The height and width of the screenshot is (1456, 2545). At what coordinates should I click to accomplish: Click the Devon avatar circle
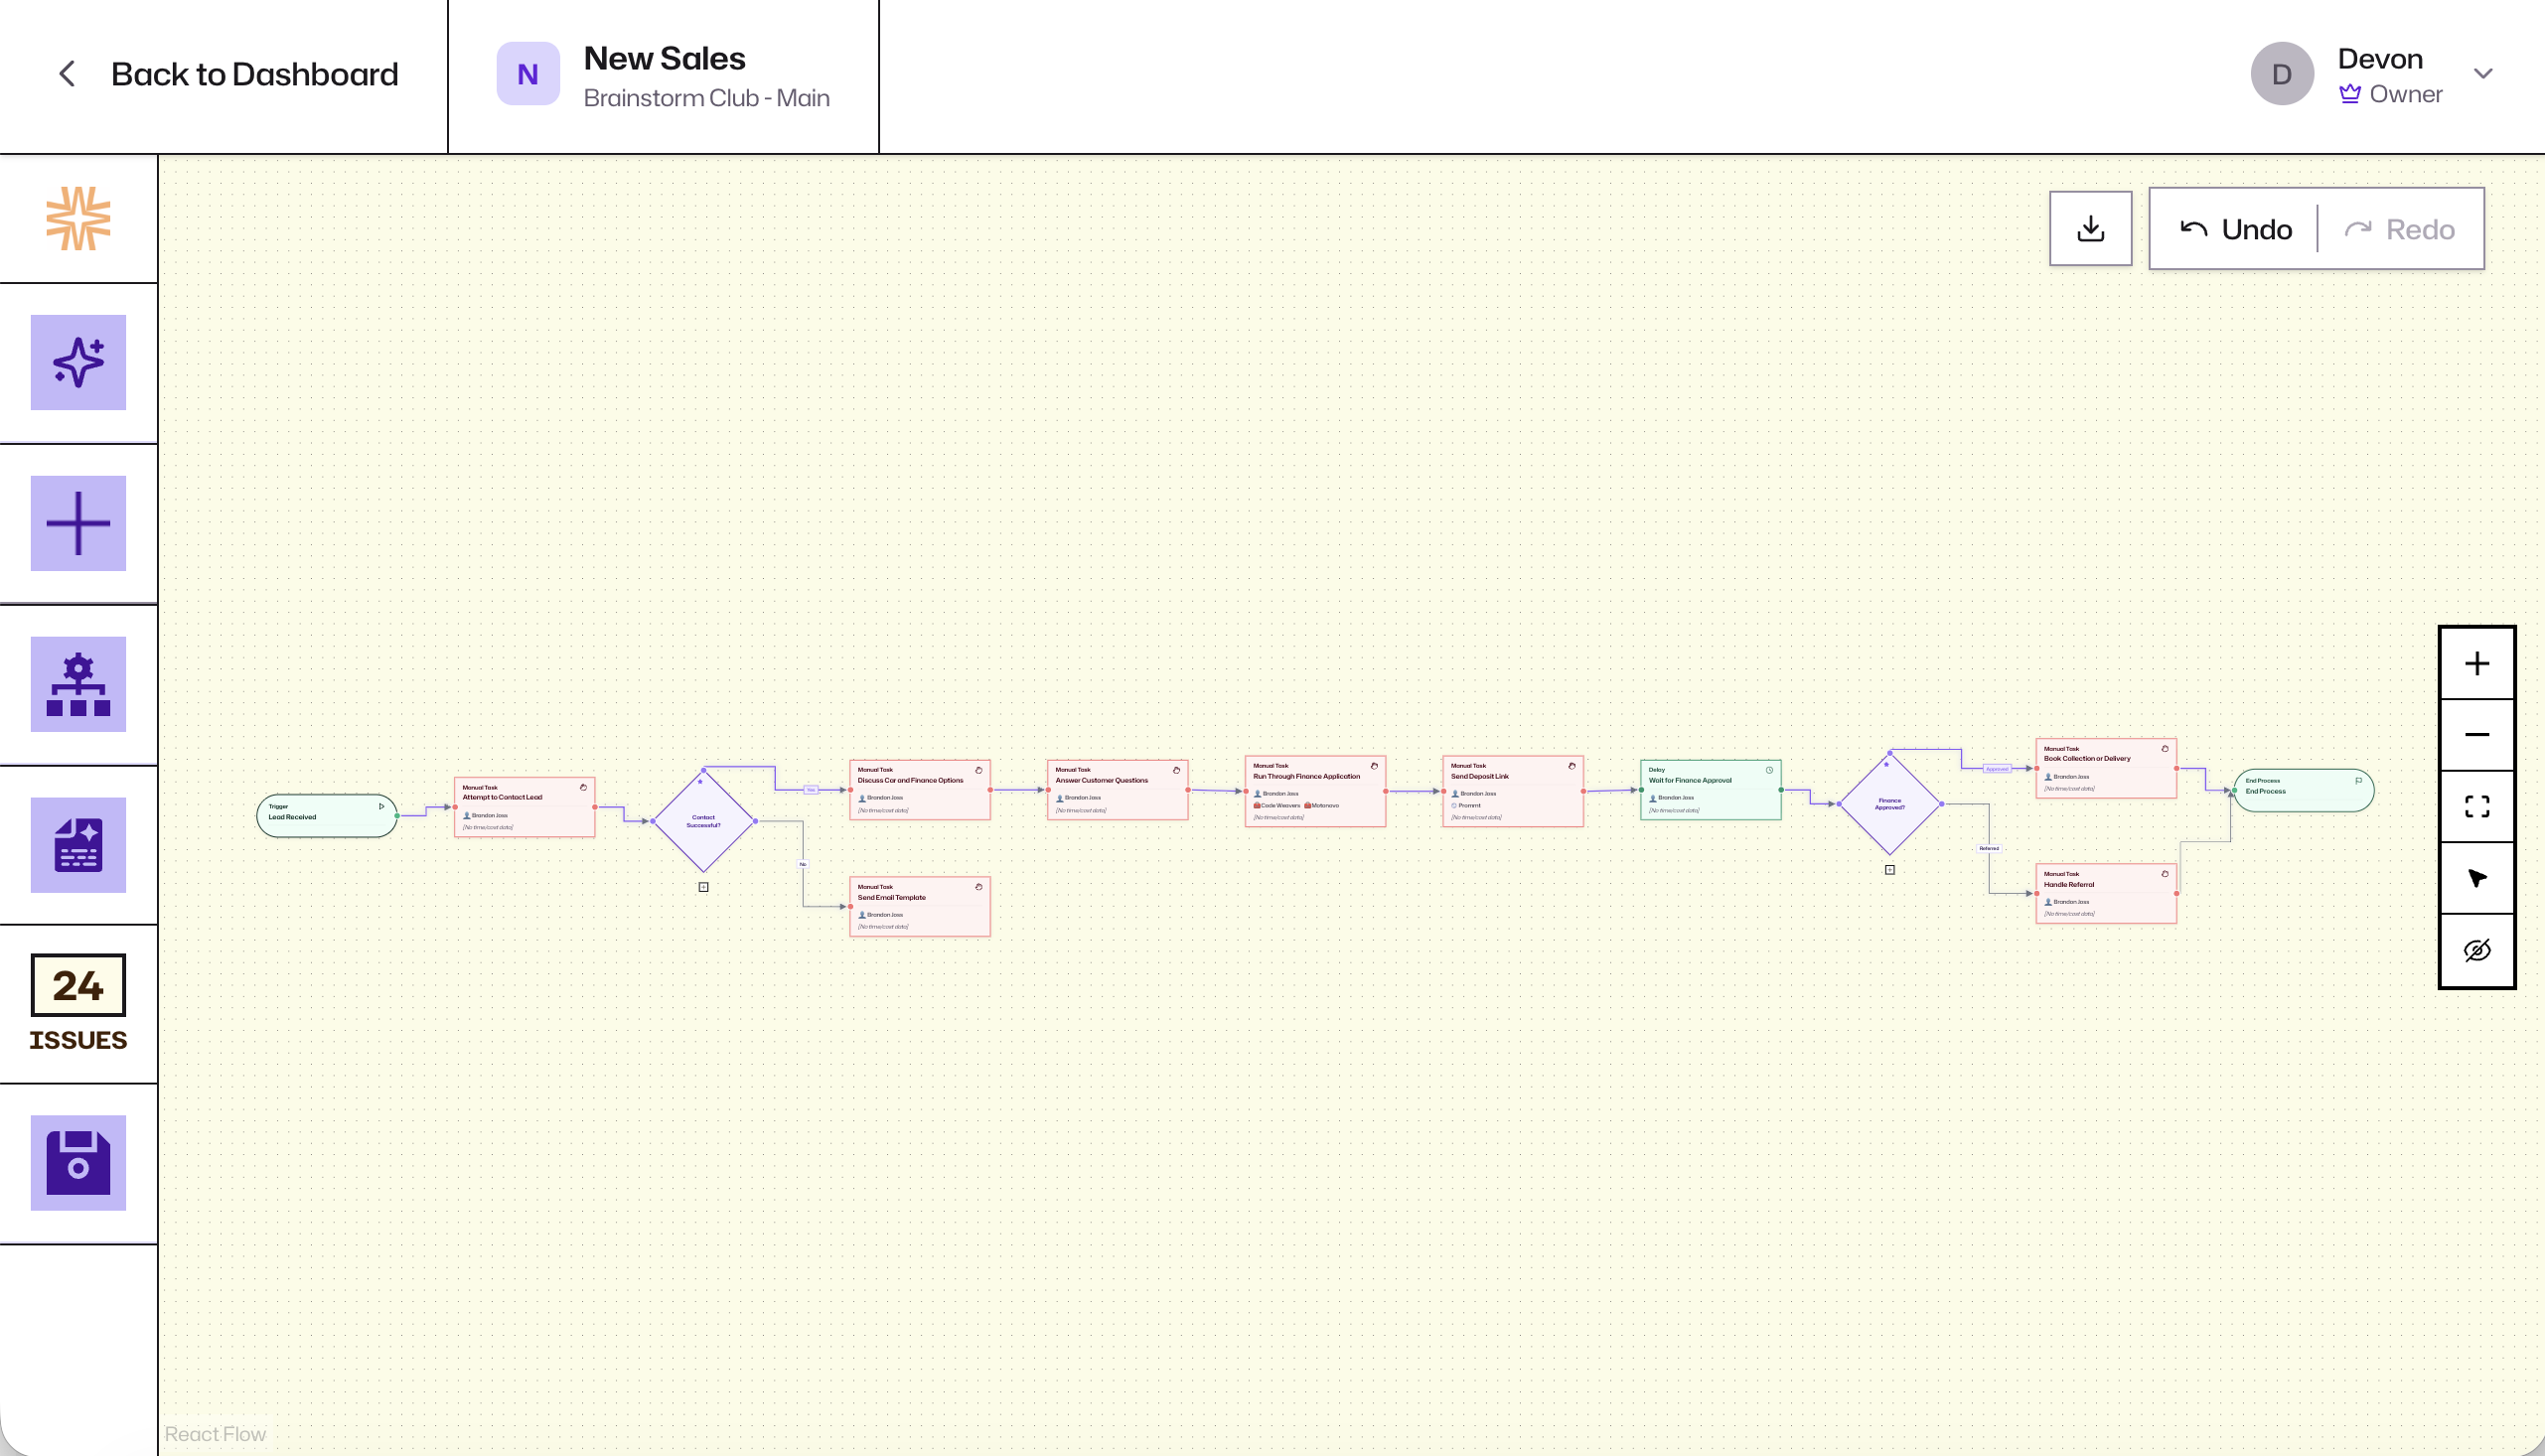click(x=2282, y=74)
